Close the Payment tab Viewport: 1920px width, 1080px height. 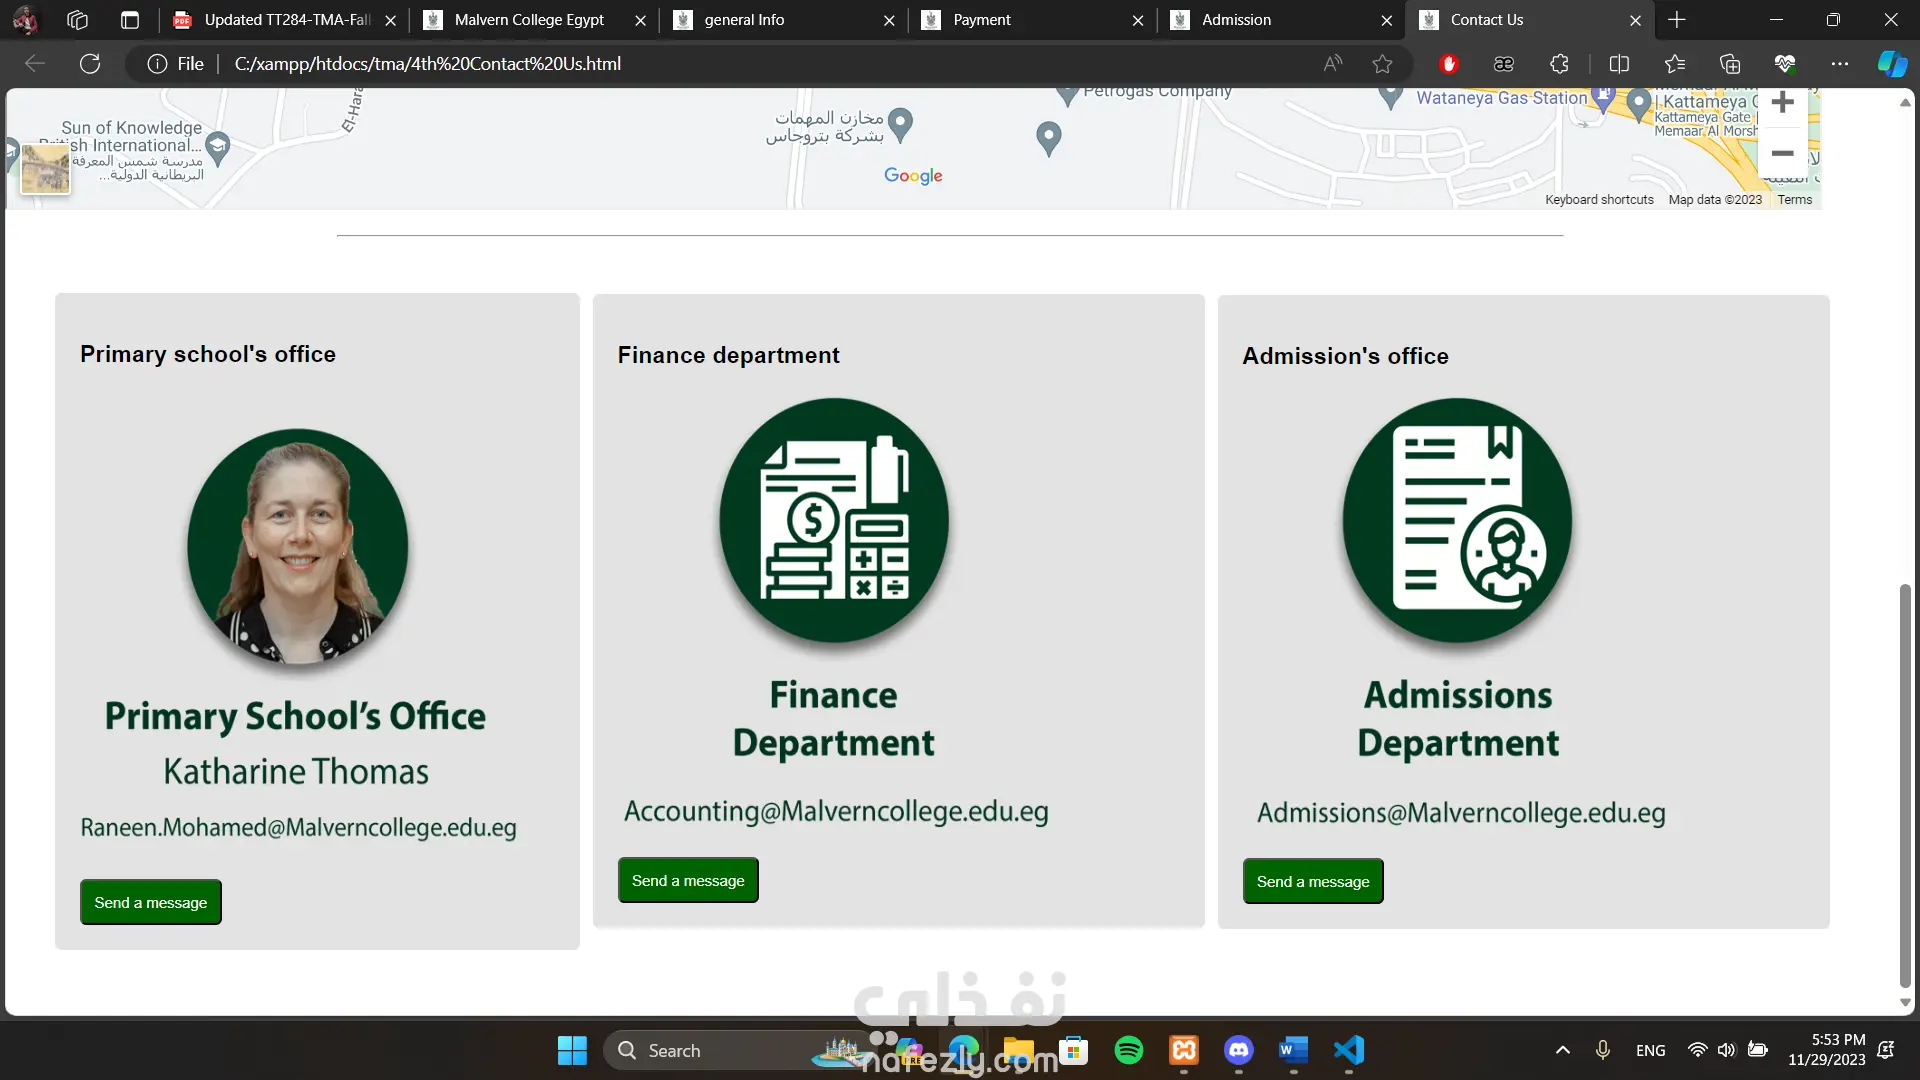point(1138,20)
